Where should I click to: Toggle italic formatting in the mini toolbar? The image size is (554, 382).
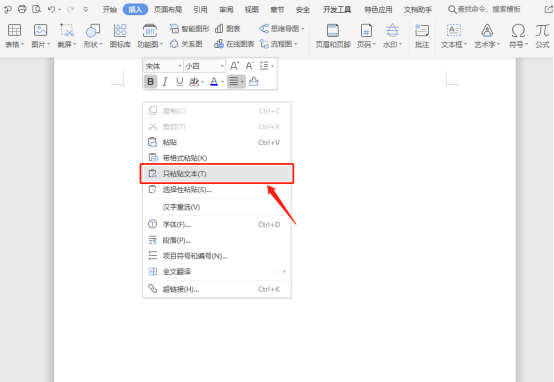(165, 82)
